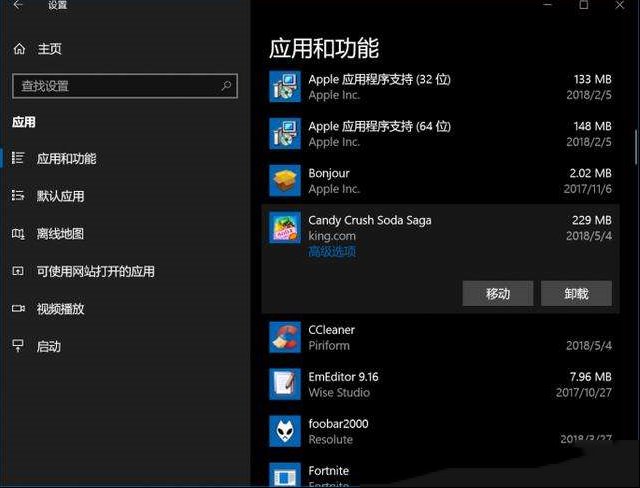Click the 可使用网站打开的应用 icon
640x488 pixels.
coord(18,271)
